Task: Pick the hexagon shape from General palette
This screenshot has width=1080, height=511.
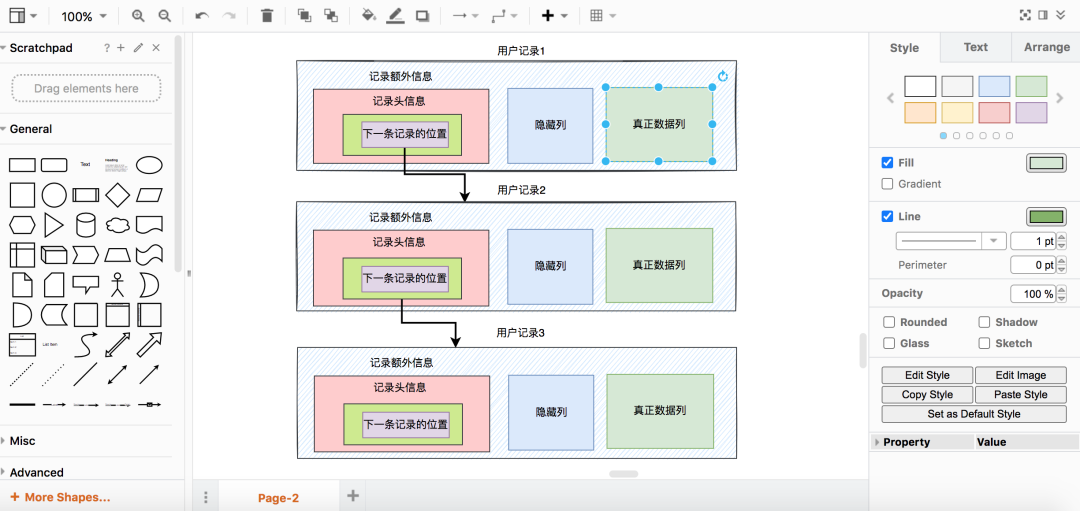Action: (22, 225)
